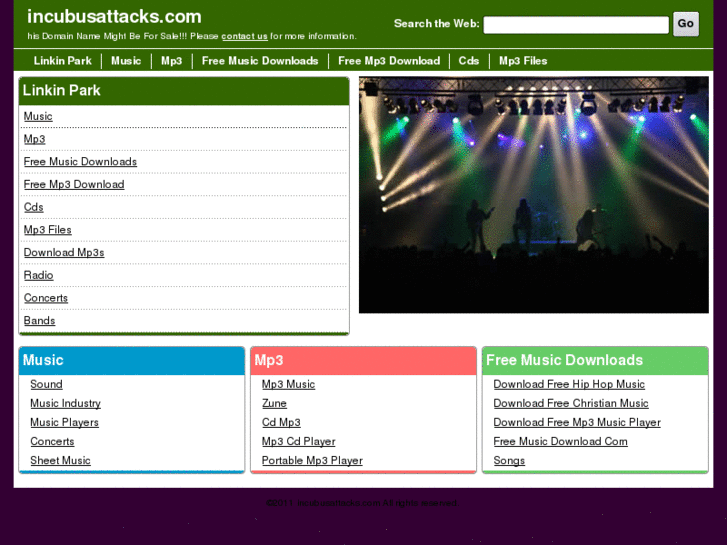Open Mp3 Files link in Linkin Park list

[48, 230]
